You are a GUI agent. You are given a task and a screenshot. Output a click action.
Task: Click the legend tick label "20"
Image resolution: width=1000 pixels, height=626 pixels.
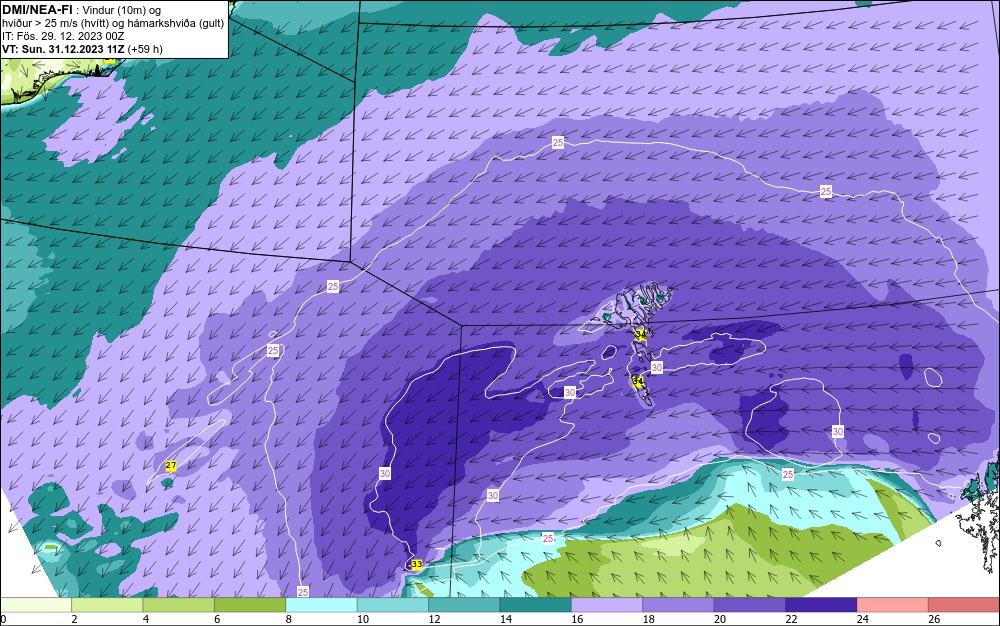pos(719,619)
